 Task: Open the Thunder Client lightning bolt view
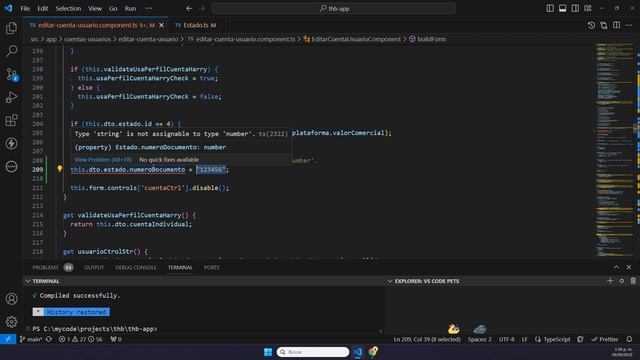pos(11,143)
